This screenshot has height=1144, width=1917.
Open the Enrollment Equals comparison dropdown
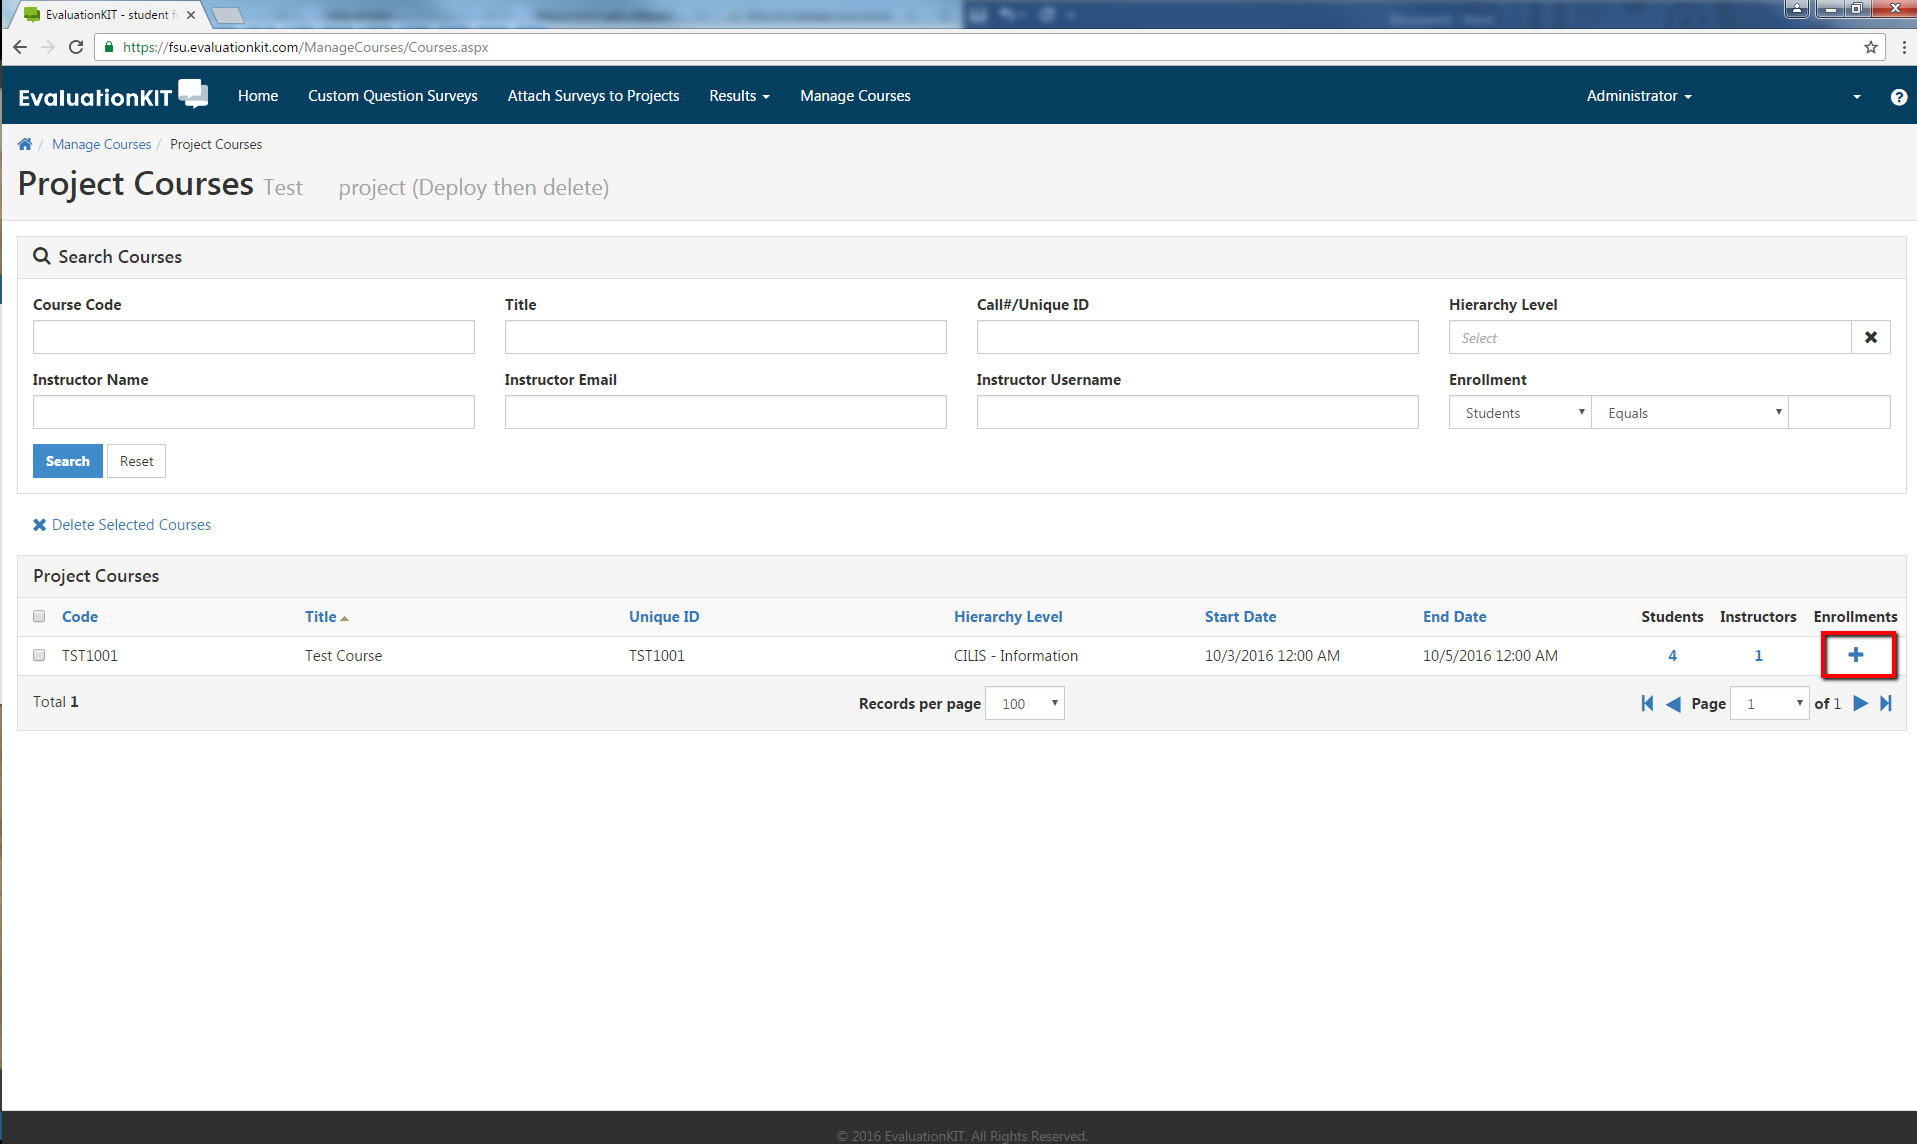pyautogui.click(x=1690, y=413)
